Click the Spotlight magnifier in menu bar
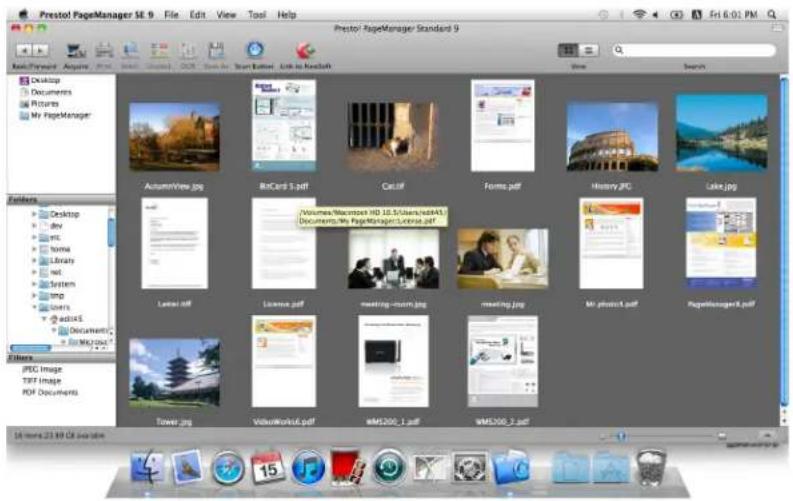 pyautogui.click(x=772, y=15)
